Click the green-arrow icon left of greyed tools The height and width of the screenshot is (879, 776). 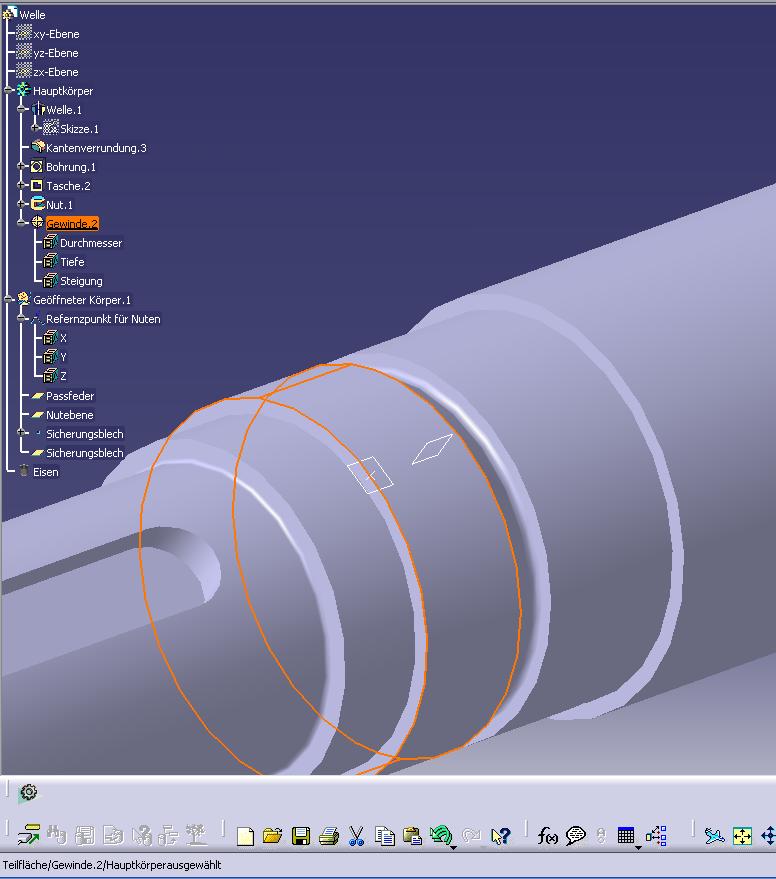tap(28, 835)
